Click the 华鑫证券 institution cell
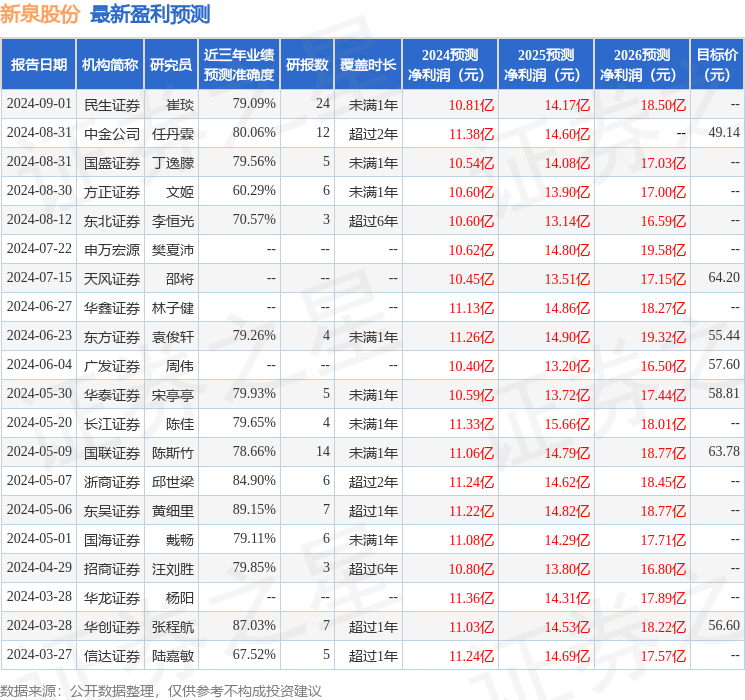The image size is (745, 700). tap(112, 308)
